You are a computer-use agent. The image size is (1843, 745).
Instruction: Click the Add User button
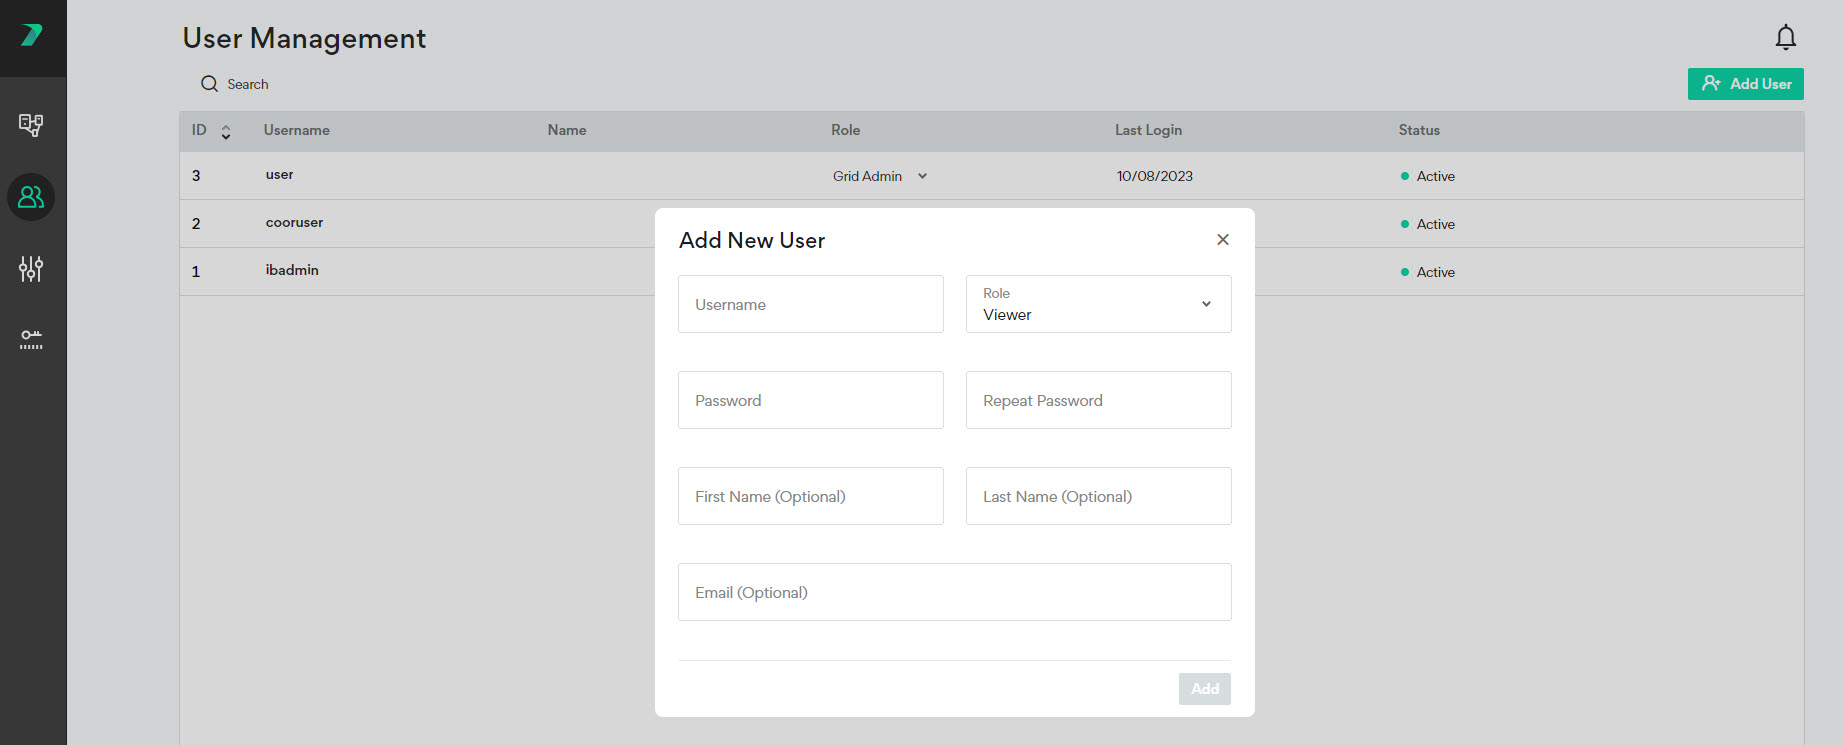[x=1745, y=84]
